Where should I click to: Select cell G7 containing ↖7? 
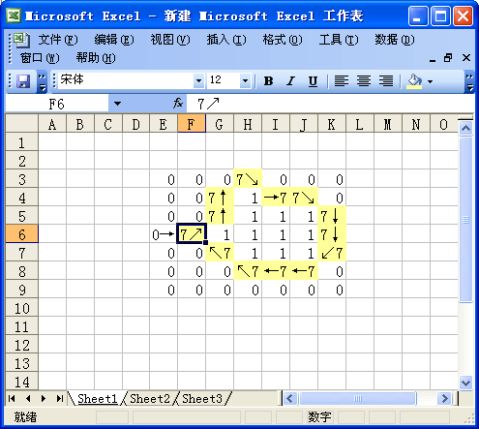pos(220,253)
